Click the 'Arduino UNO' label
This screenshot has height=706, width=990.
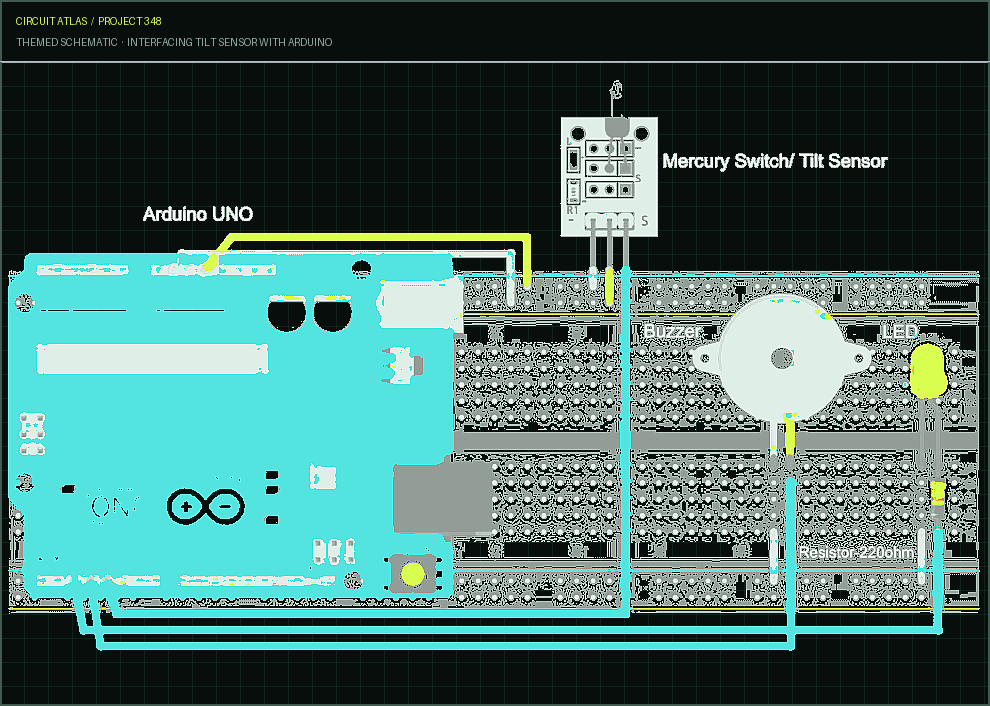(x=198, y=214)
